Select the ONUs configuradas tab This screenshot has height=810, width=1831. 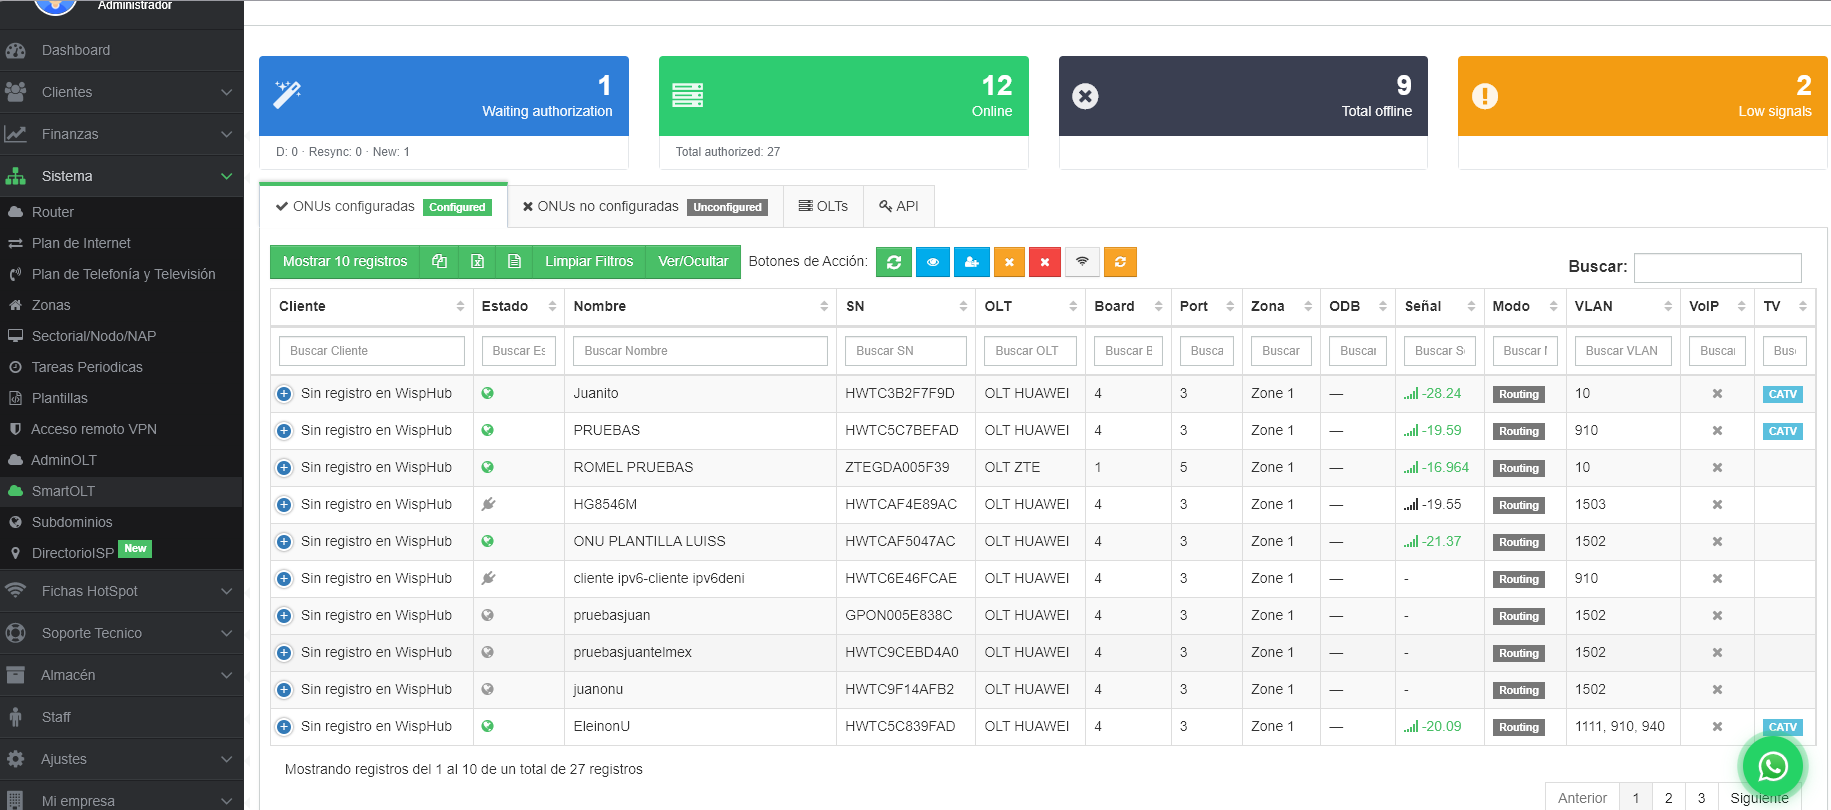(x=383, y=207)
